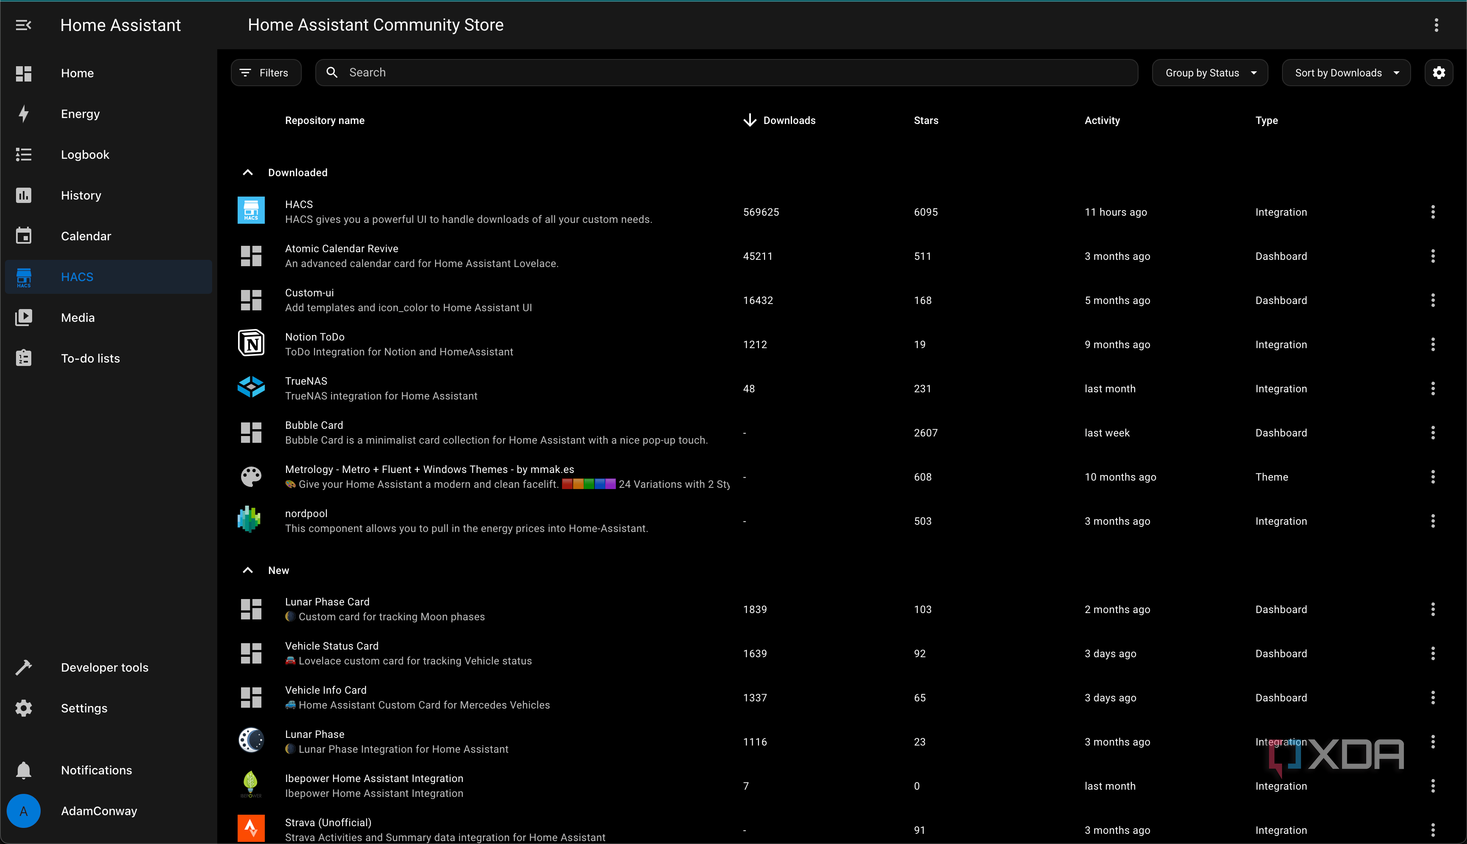Viewport: 1467px width, 844px height.
Task: Select the Lunar Phase Card repository name
Action: [327, 602]
